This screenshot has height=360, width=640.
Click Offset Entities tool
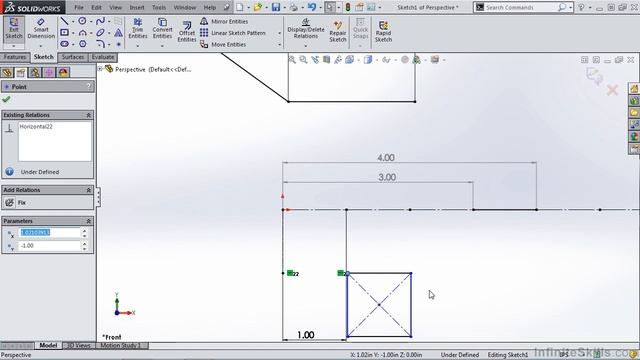tap(187, 32)
